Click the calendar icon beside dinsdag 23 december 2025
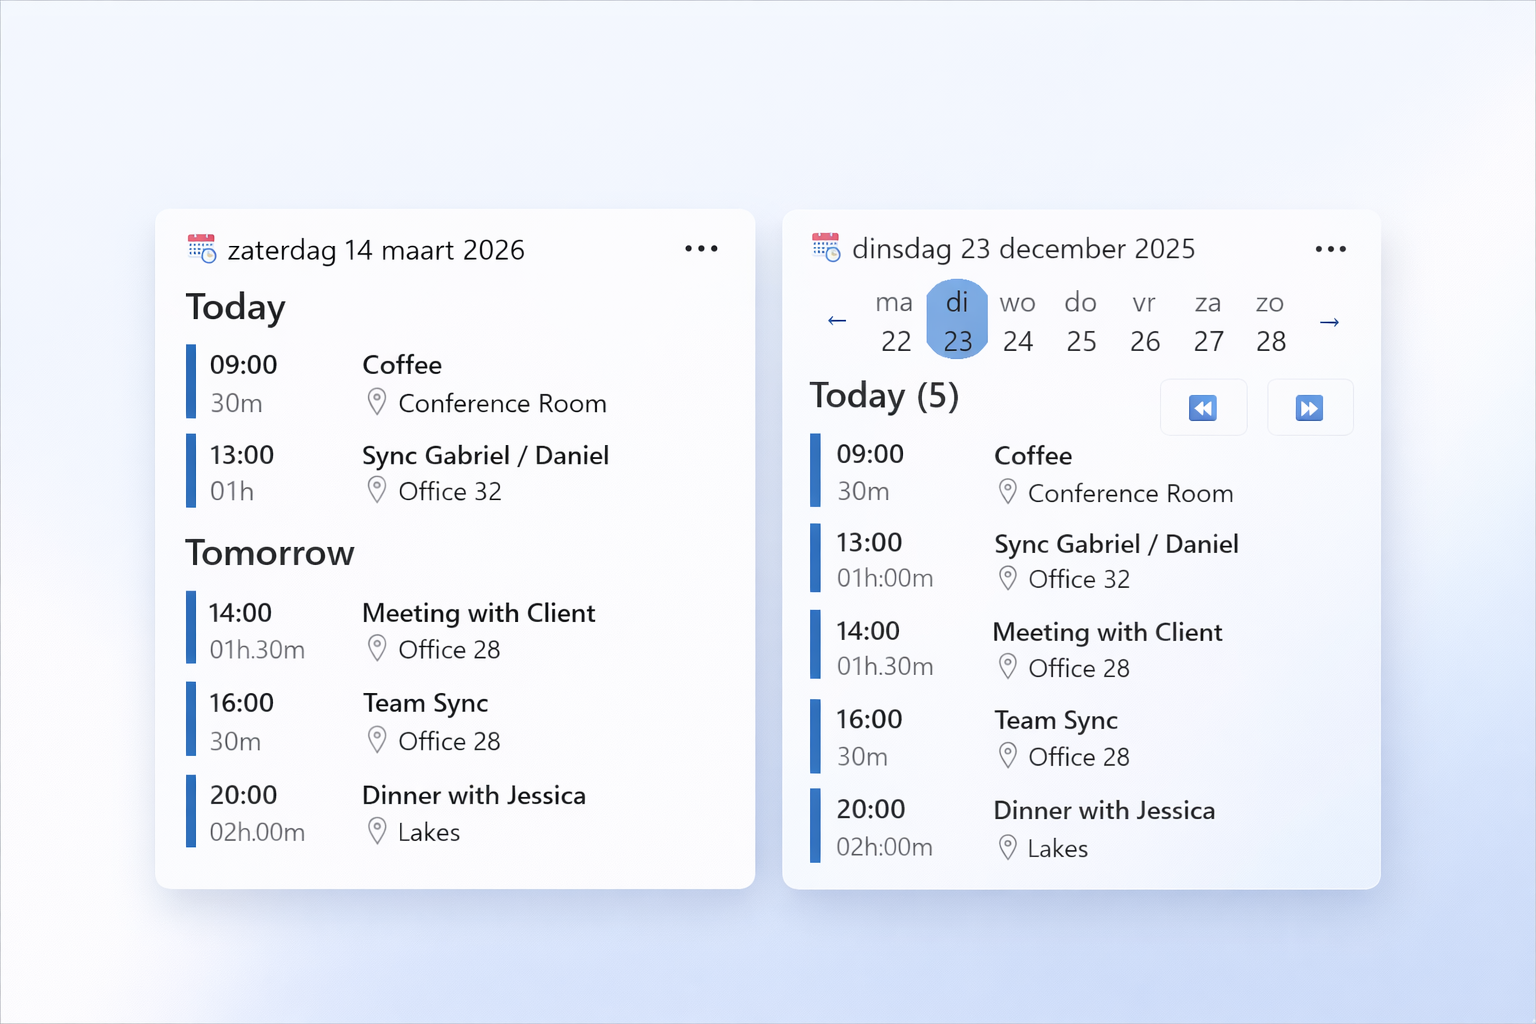 (825, 248)
